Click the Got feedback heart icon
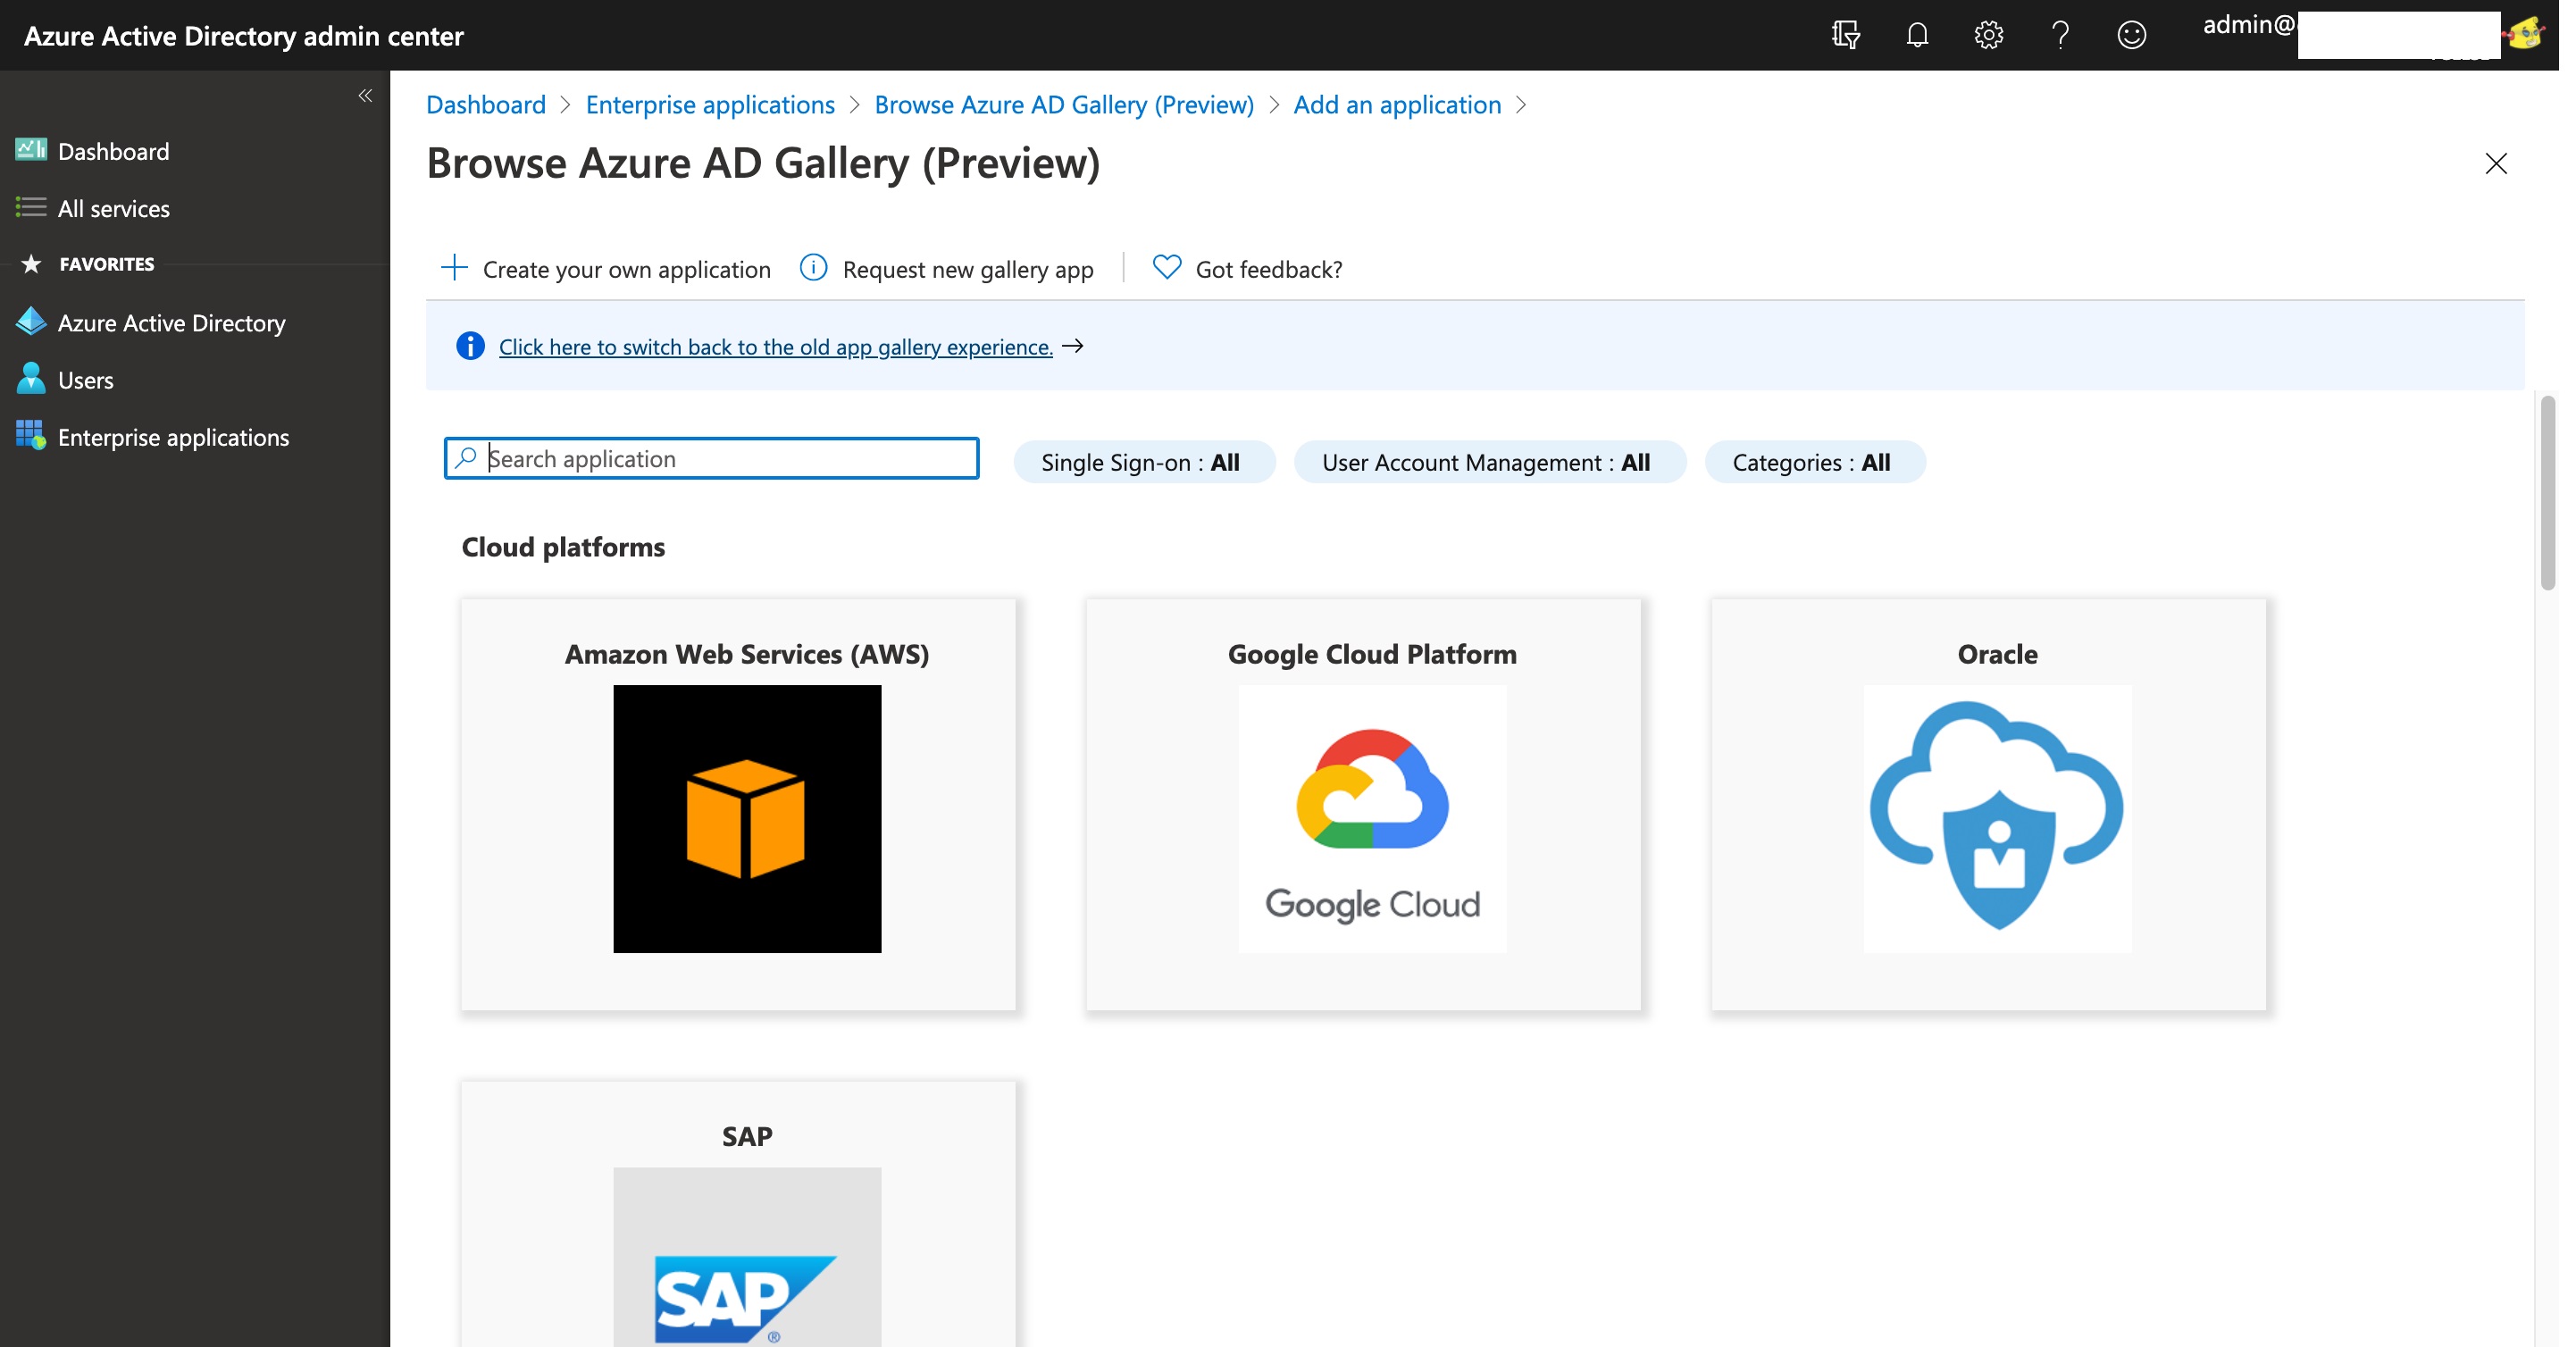Image resolution: width=2576 pixels, height=1347 pixels. (1166, 268)
